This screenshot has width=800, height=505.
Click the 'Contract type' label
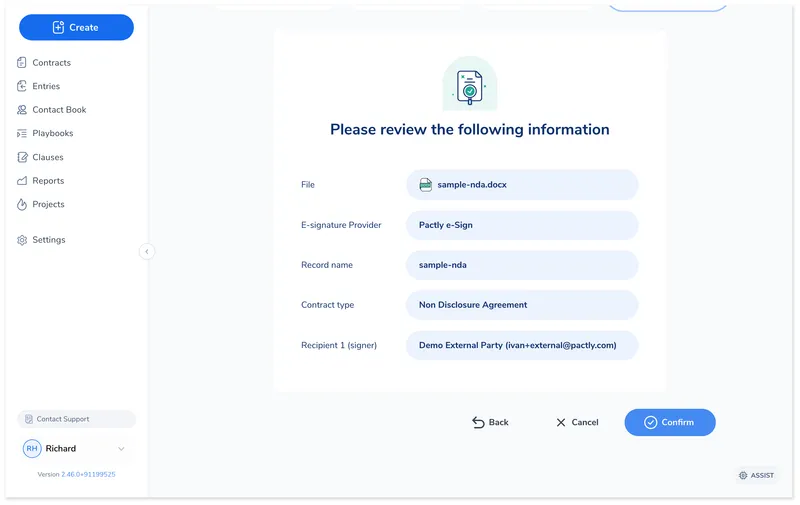point(327,305)
